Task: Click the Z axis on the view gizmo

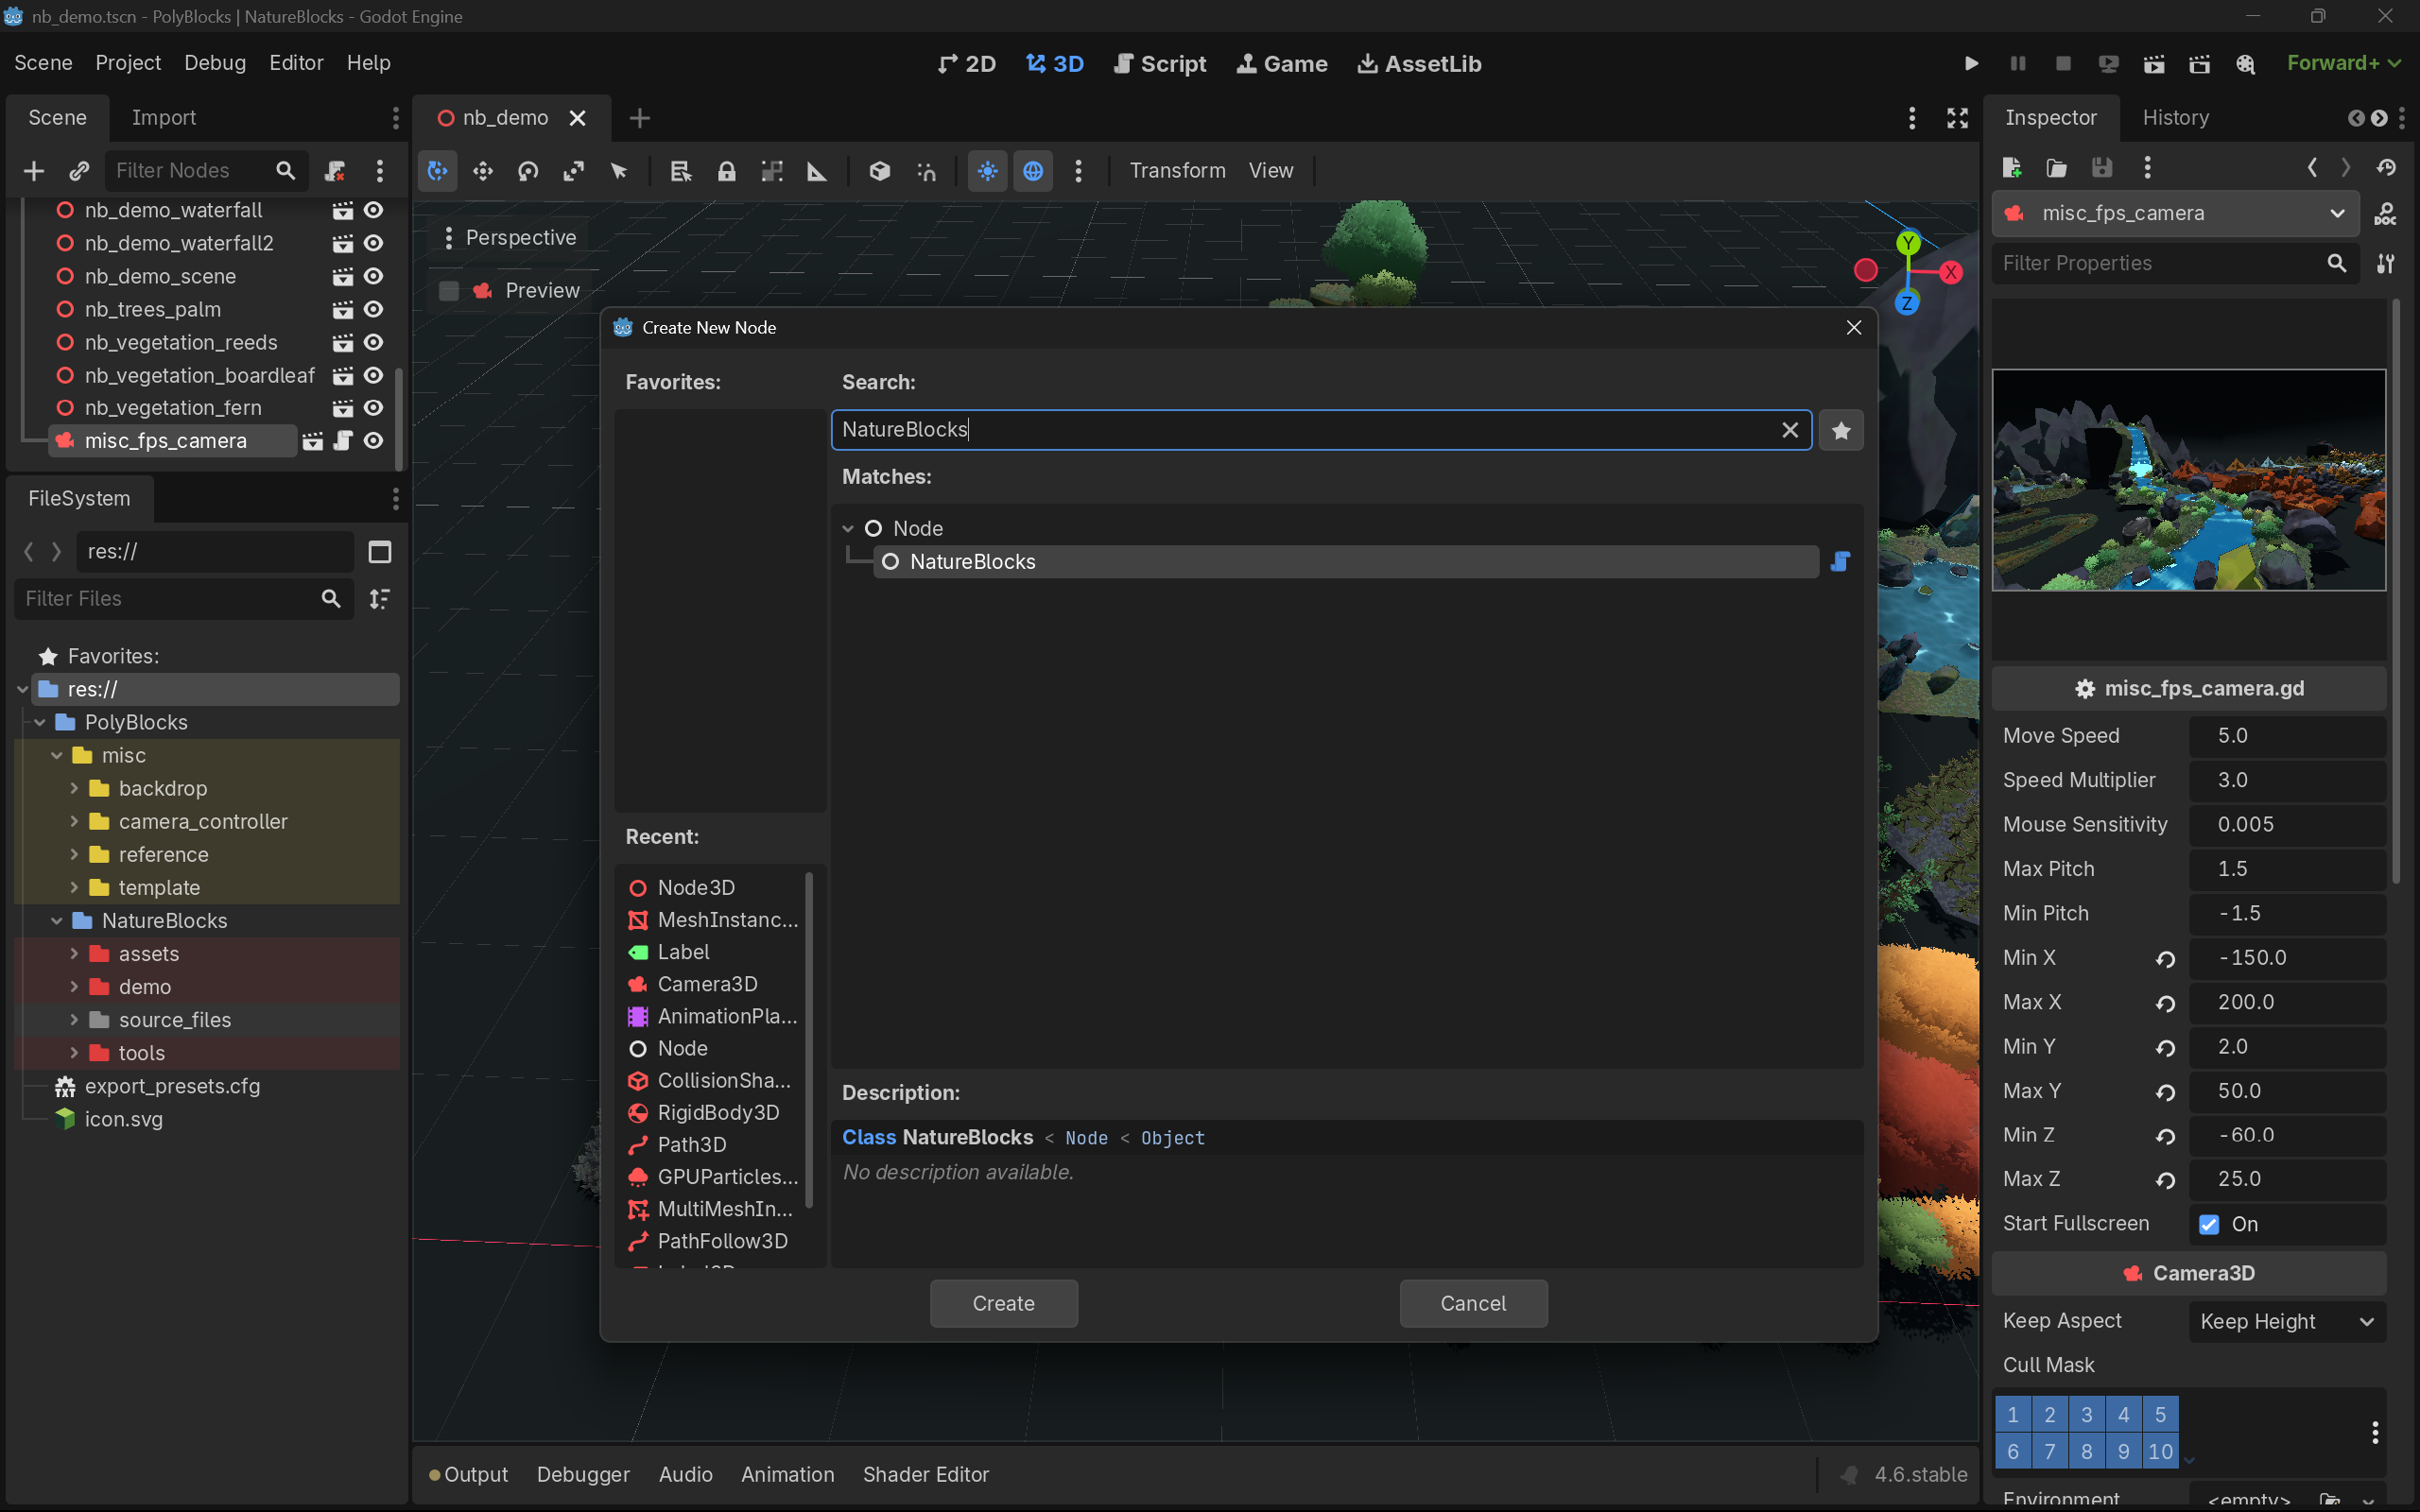Action: (x=1907, y=303)
